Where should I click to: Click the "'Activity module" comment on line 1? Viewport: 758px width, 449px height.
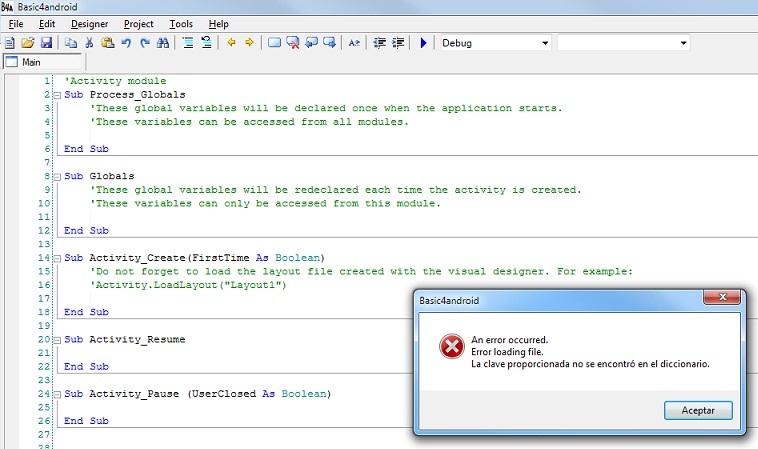click(x=115, y=81)
